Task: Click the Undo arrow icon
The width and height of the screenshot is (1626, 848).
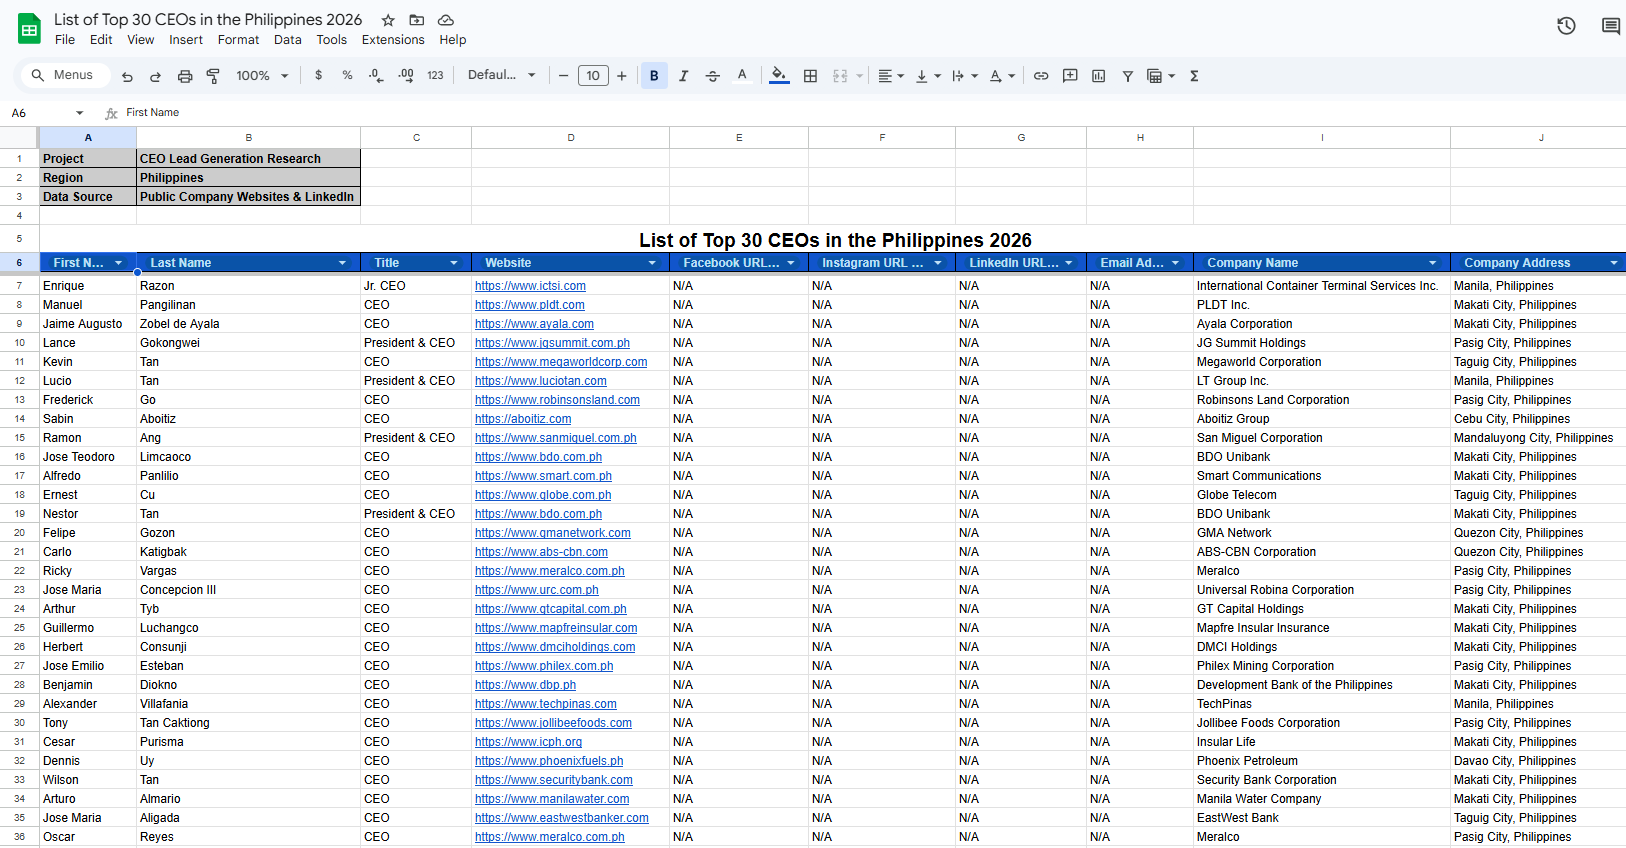Action: 127,76
